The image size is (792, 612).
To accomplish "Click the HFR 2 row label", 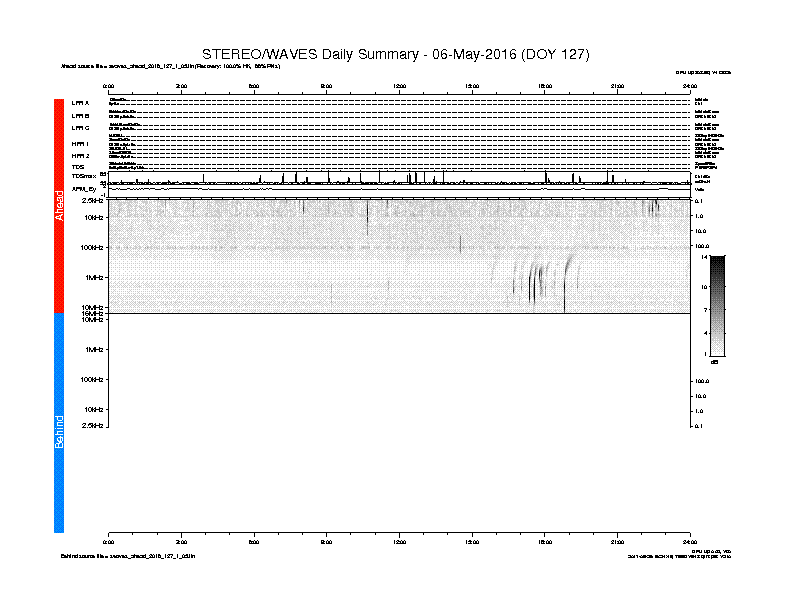I will tap(80, 156).
